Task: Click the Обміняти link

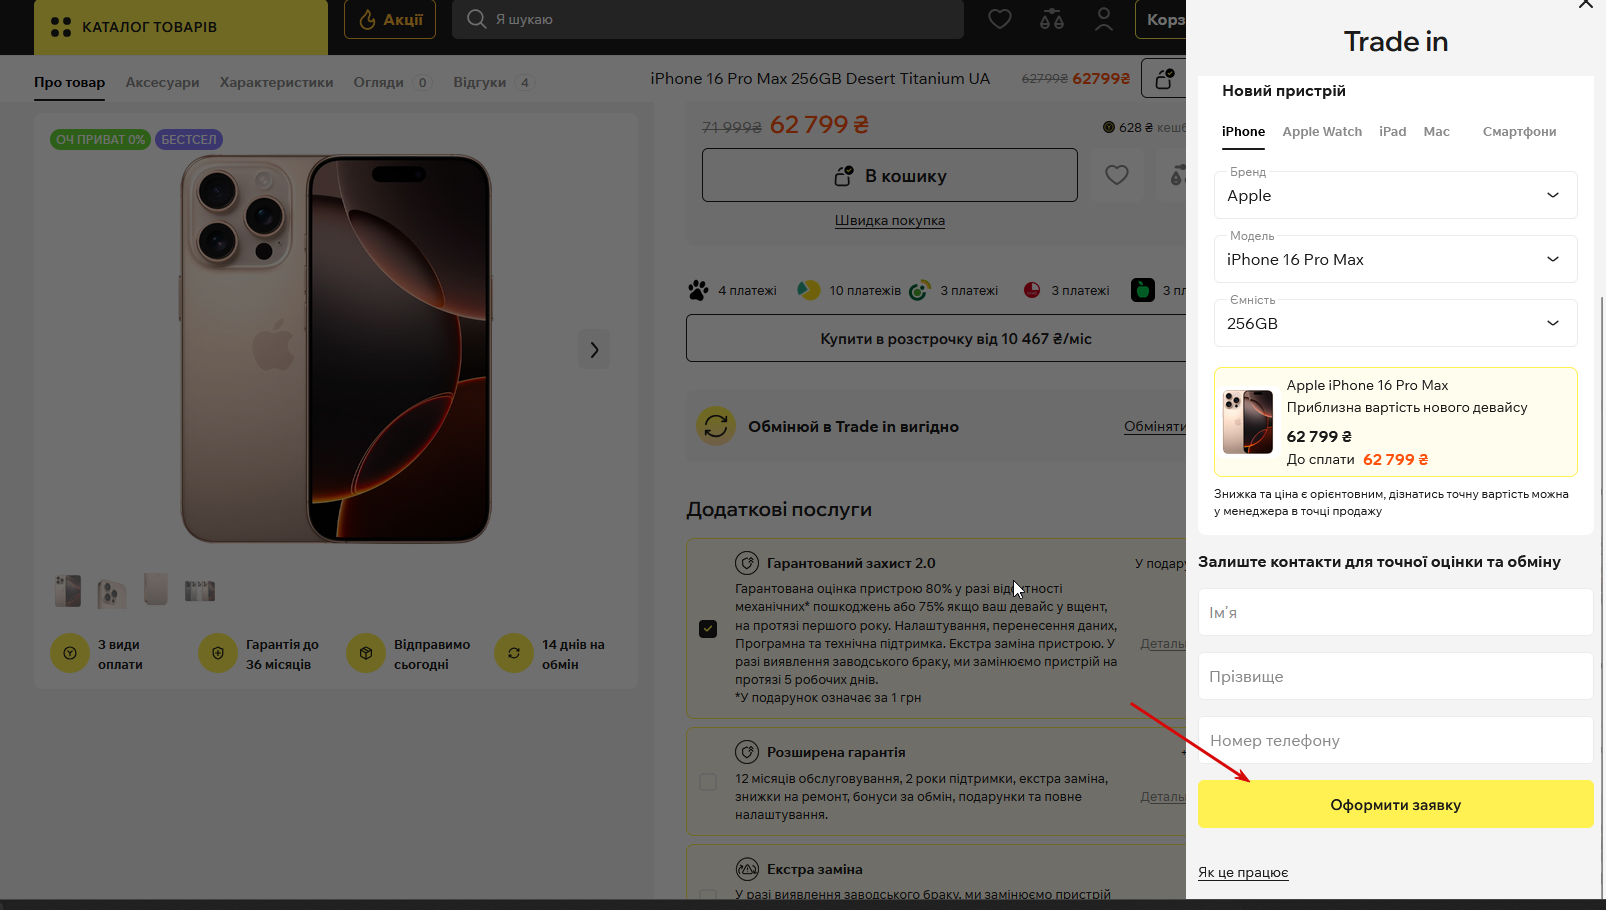Action: click(1155, 427)
